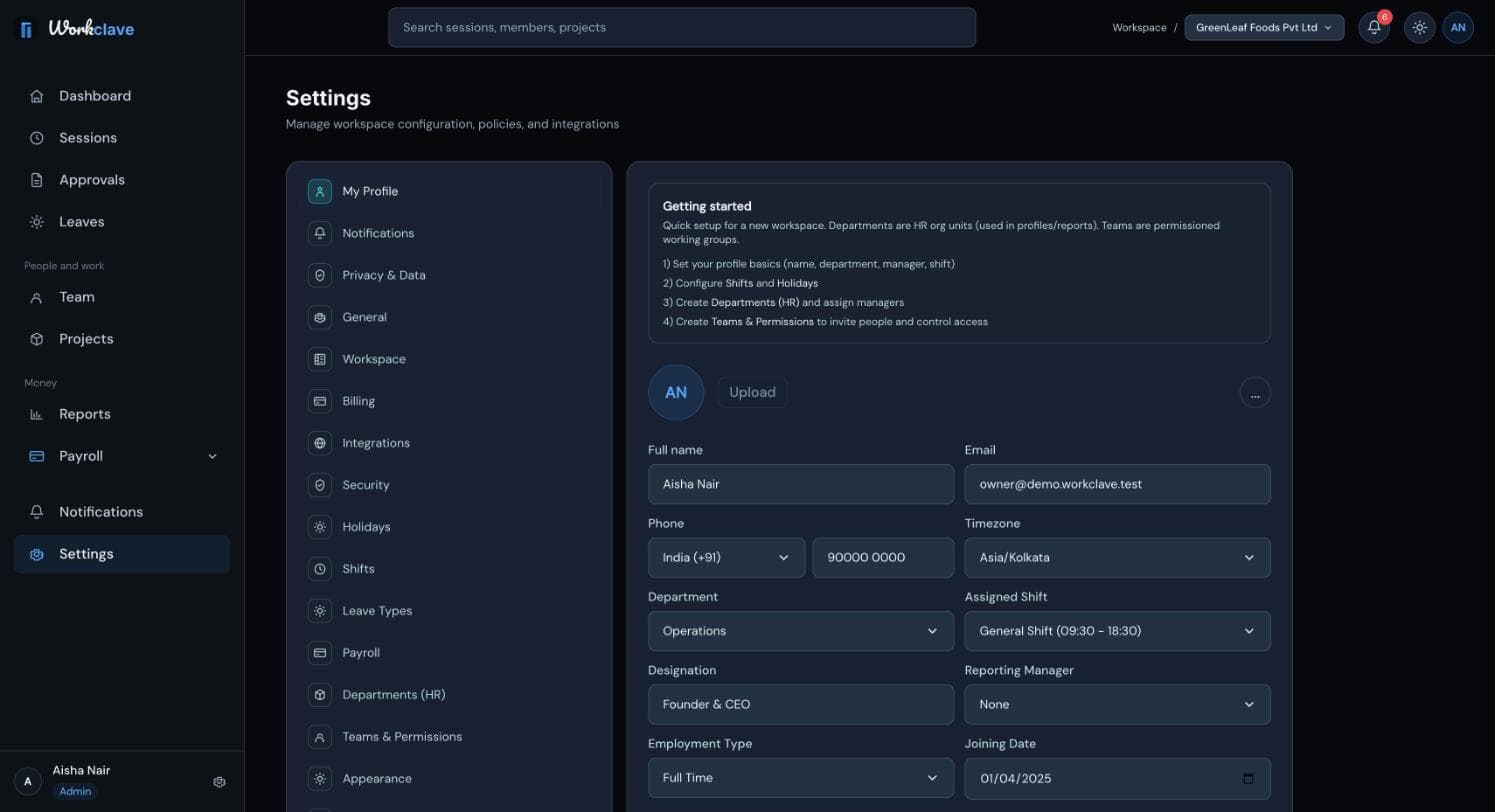The image size is (1495, 812).
Task: Open India (+91) country code dropdown
Action: point(726,558)
